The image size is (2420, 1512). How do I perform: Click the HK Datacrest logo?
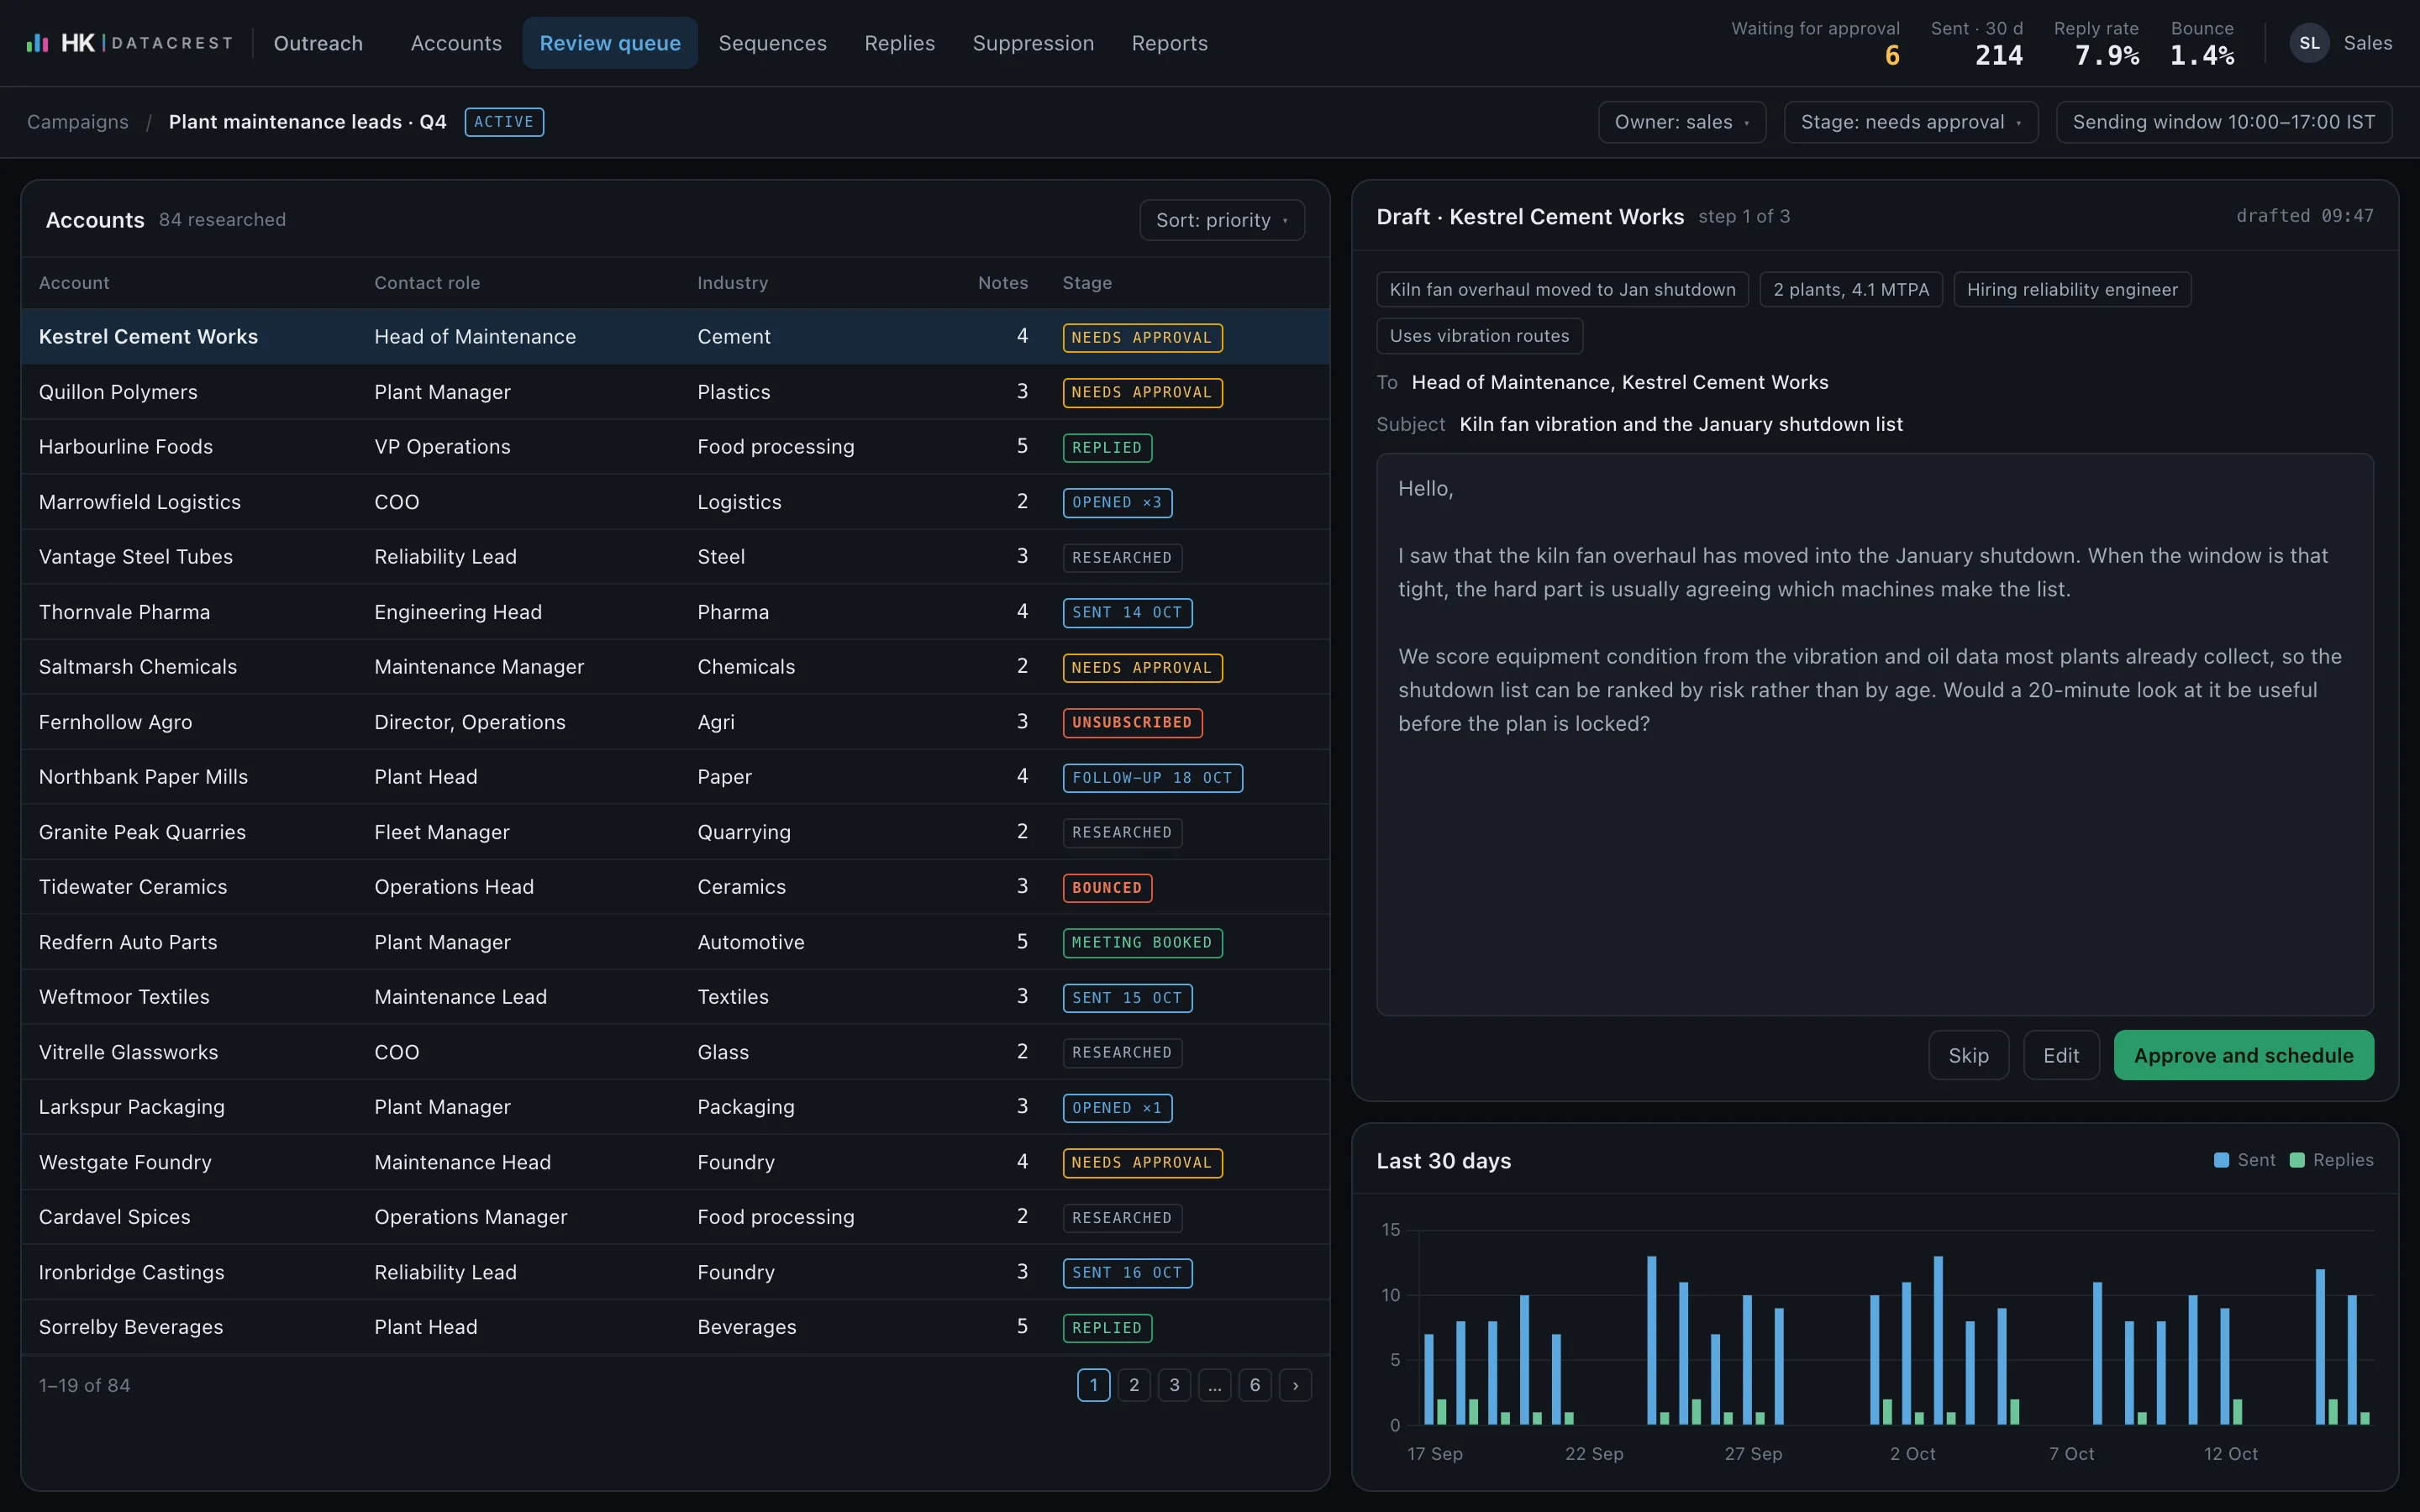coord(130,43)
